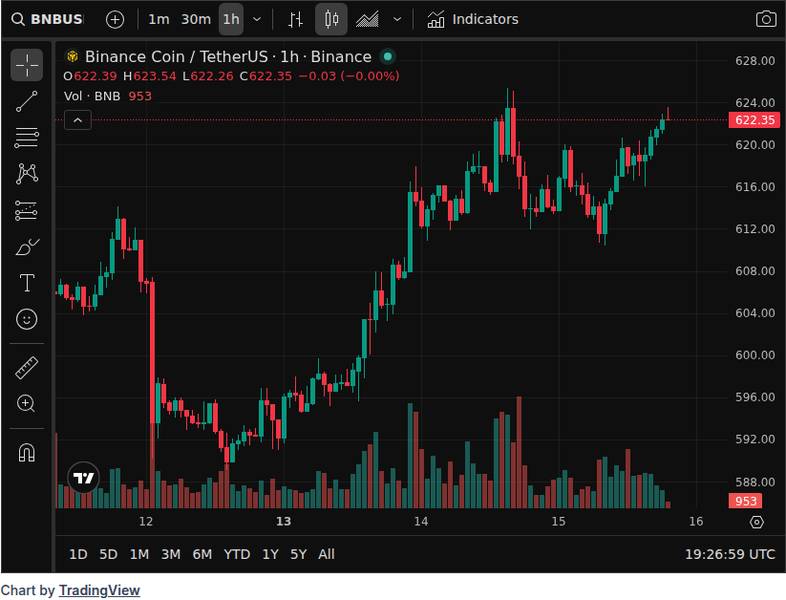Open symbol search for BNBUS
The width and height of the screenshot is (786, 600).
[x=48, y=20]
